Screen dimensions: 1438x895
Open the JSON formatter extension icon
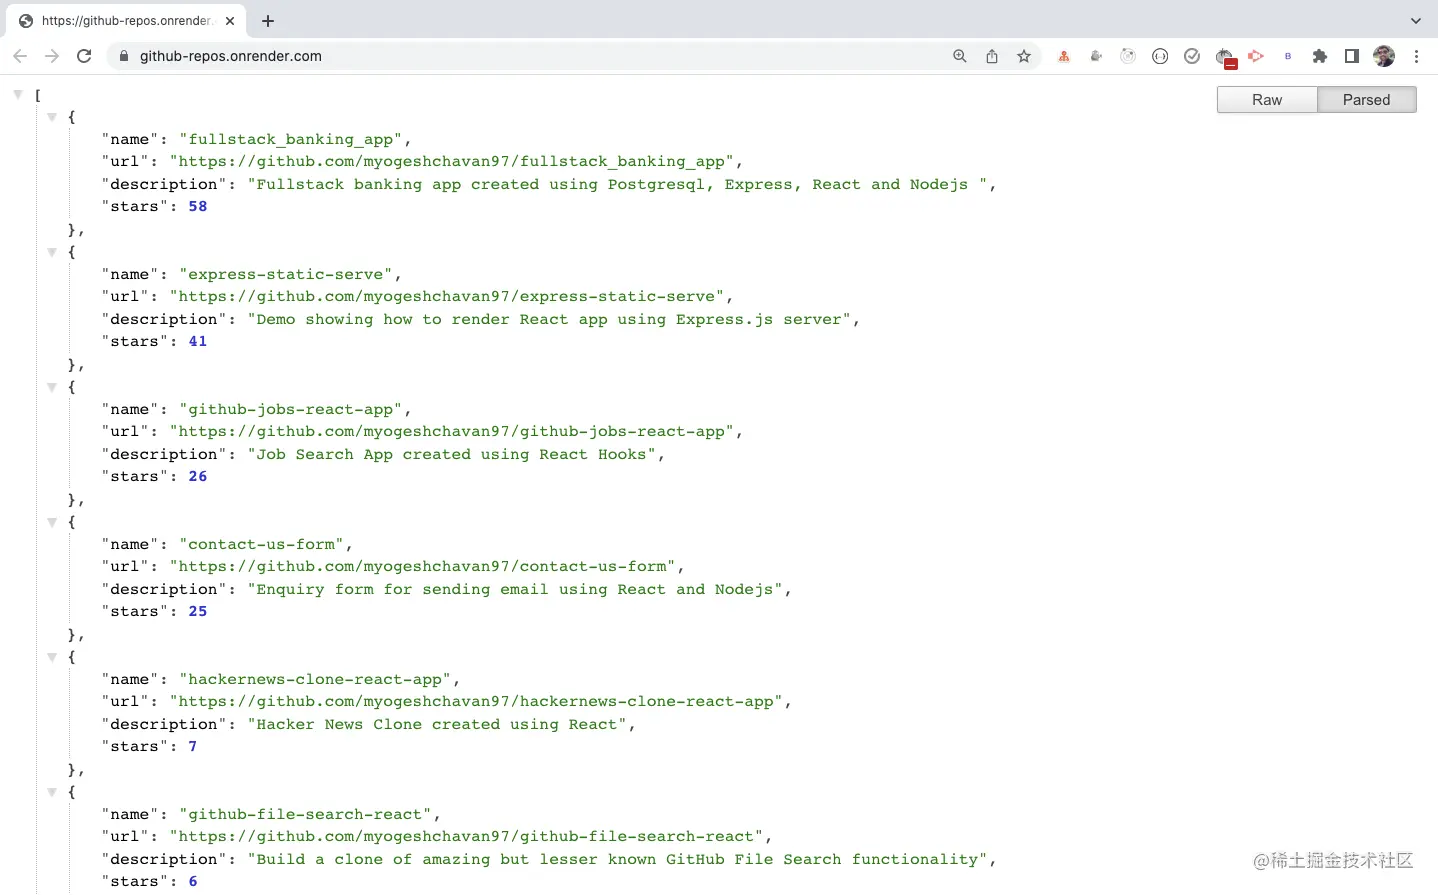click(1160, 56)
